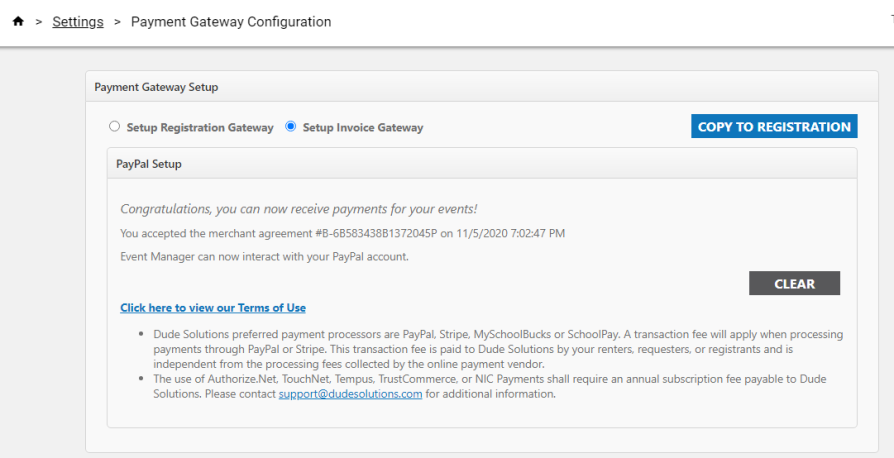Click the bullet about Authorize.Net subscription fee

tap(489, 387)
